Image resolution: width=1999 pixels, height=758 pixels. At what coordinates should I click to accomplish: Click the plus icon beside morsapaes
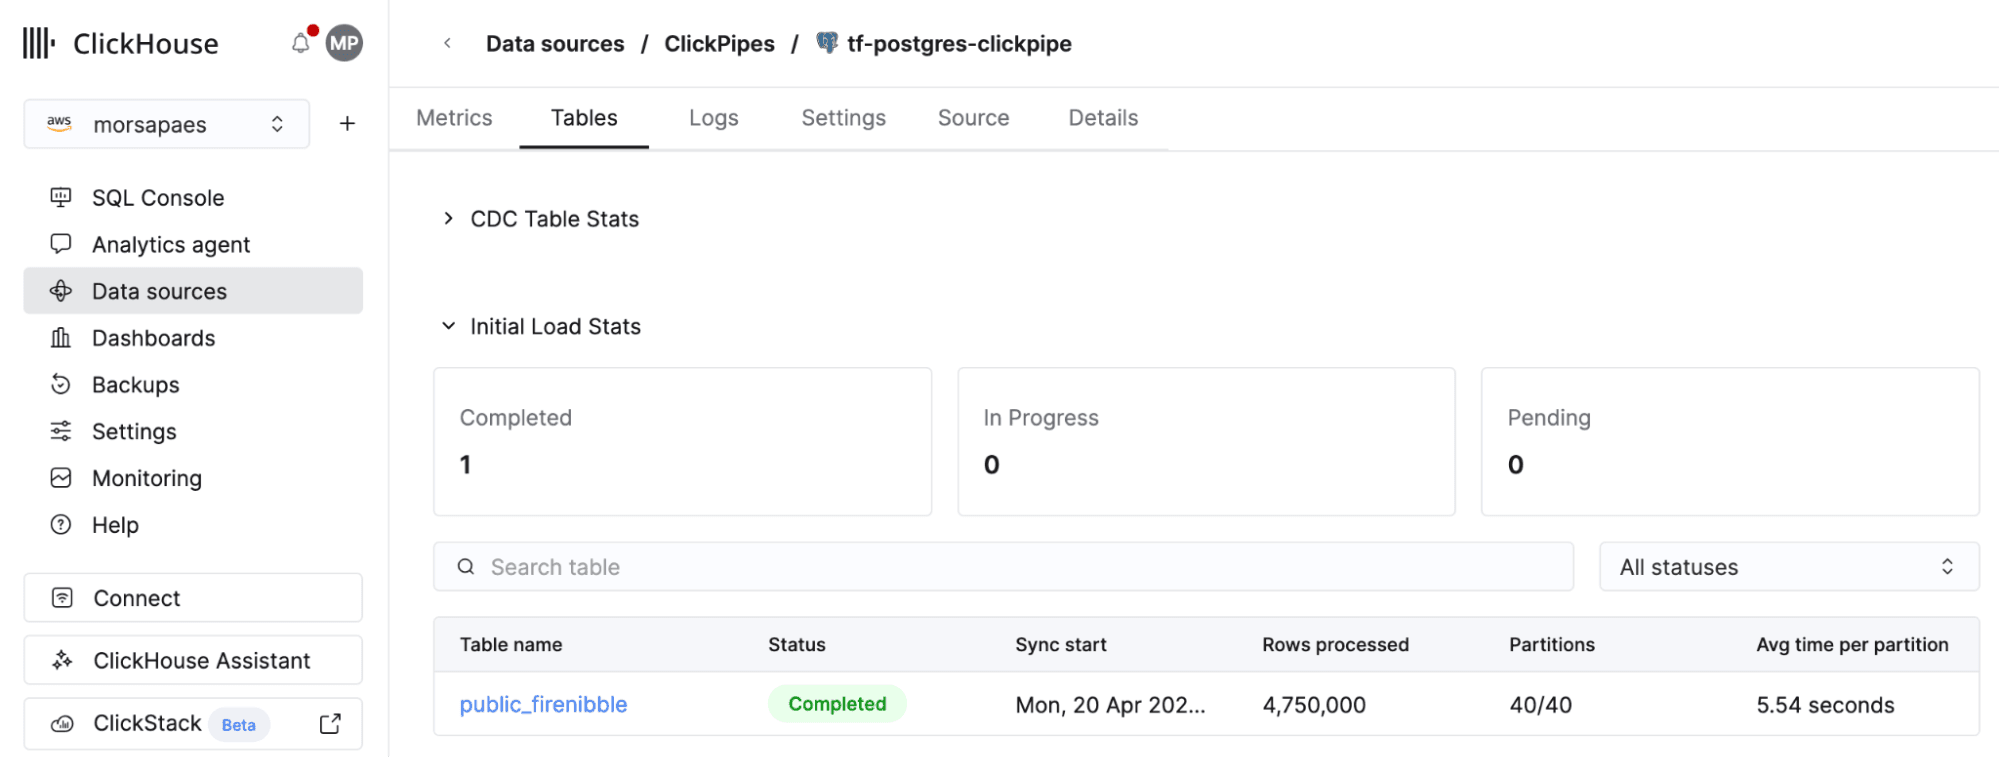(x=347, y=124)
